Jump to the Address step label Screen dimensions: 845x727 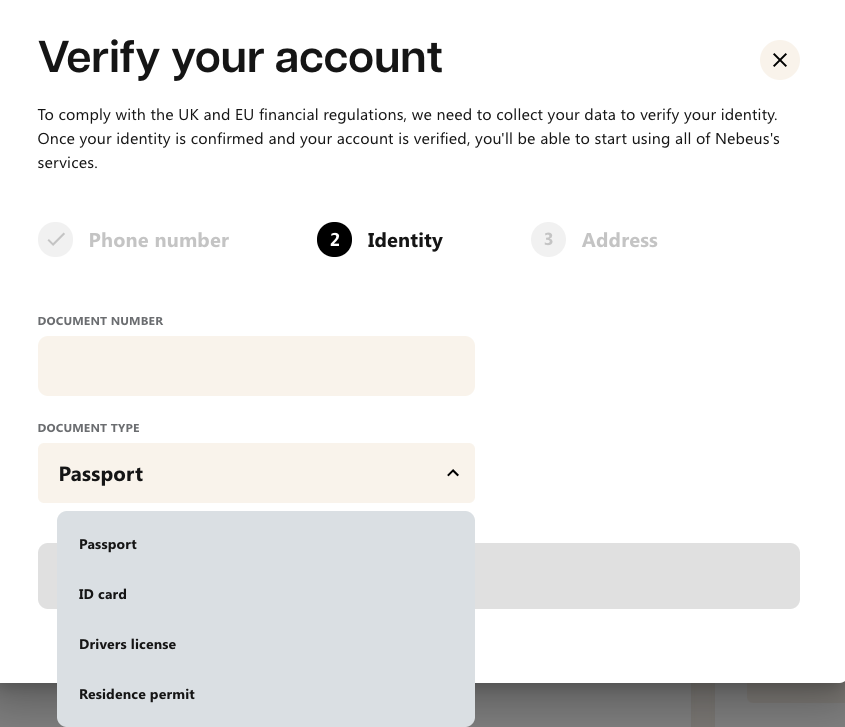click(619, 240)
